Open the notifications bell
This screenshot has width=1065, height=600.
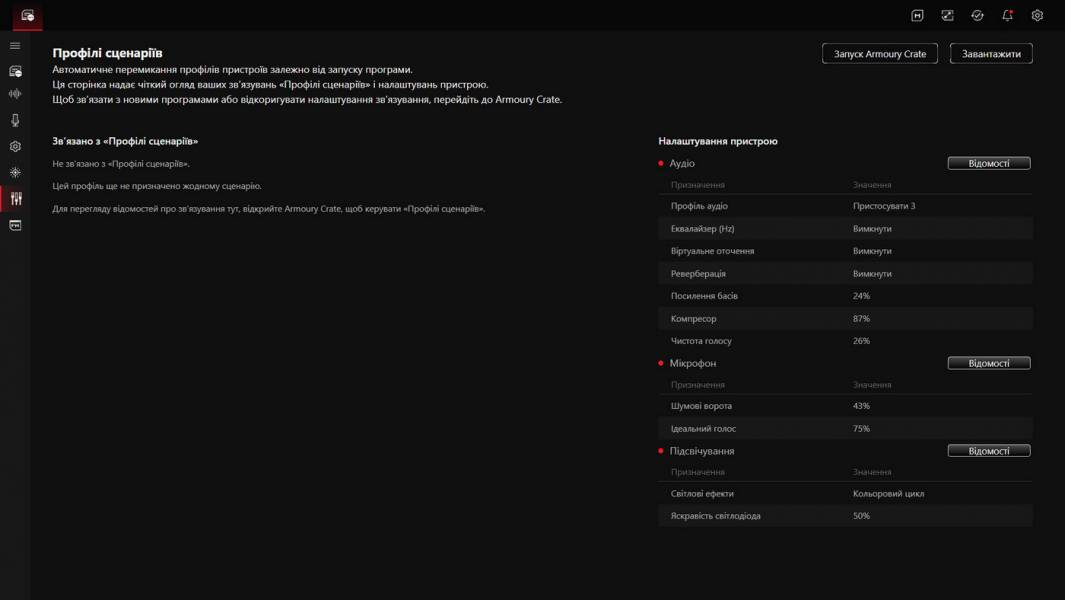pyautogui.click(x=1007, y=16)
